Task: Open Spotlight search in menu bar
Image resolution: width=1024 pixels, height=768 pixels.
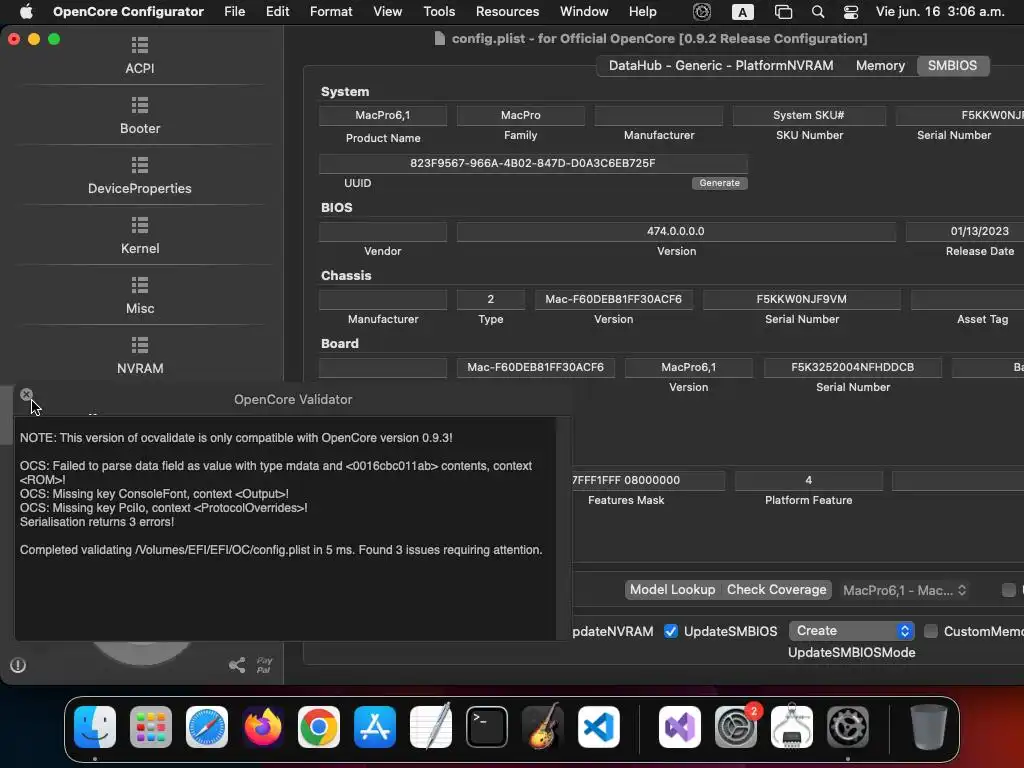Action: pos(818,12)
